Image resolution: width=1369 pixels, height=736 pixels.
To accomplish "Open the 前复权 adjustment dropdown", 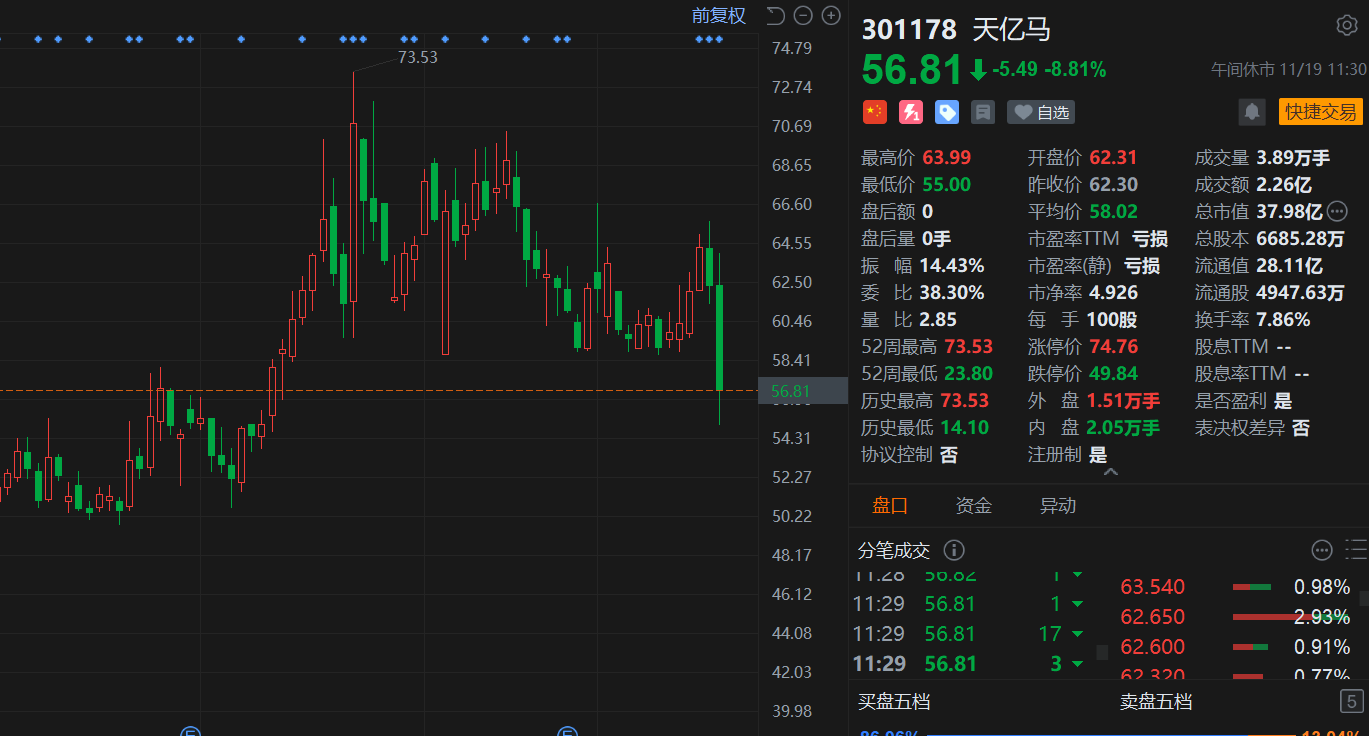I will click(x=719, y=15).
